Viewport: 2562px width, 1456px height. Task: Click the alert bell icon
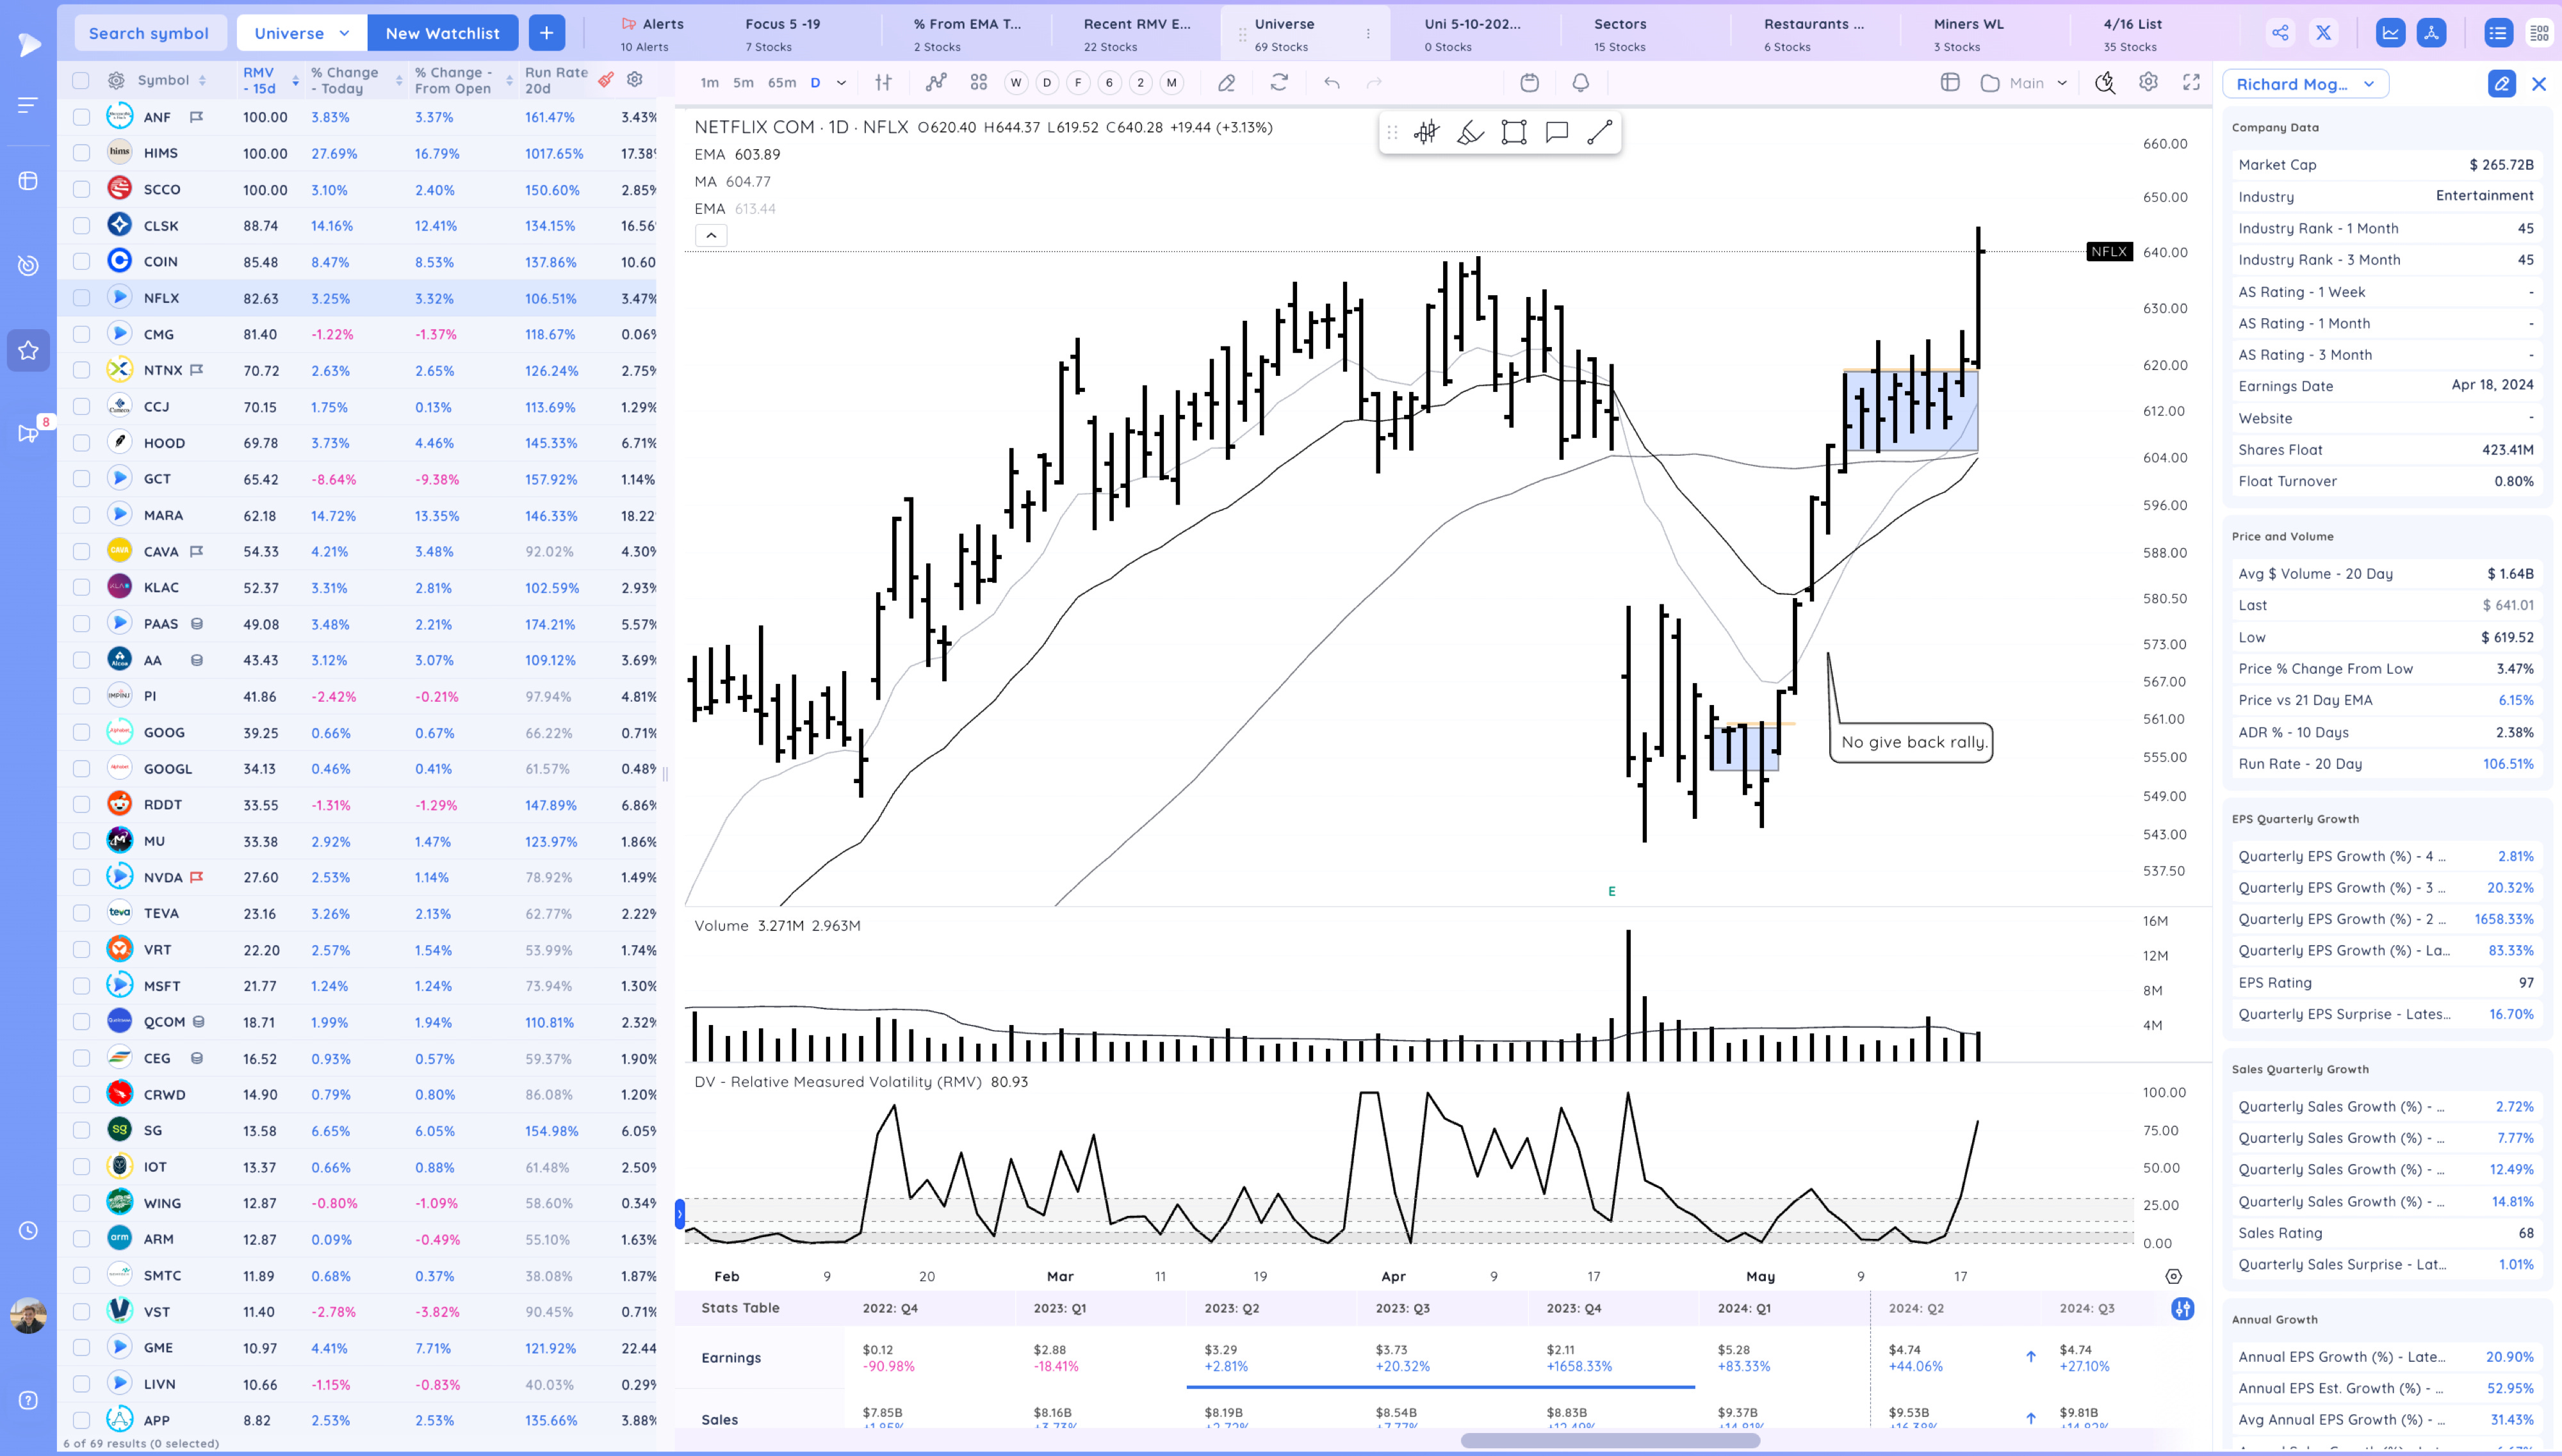[x=1580, y=83]
